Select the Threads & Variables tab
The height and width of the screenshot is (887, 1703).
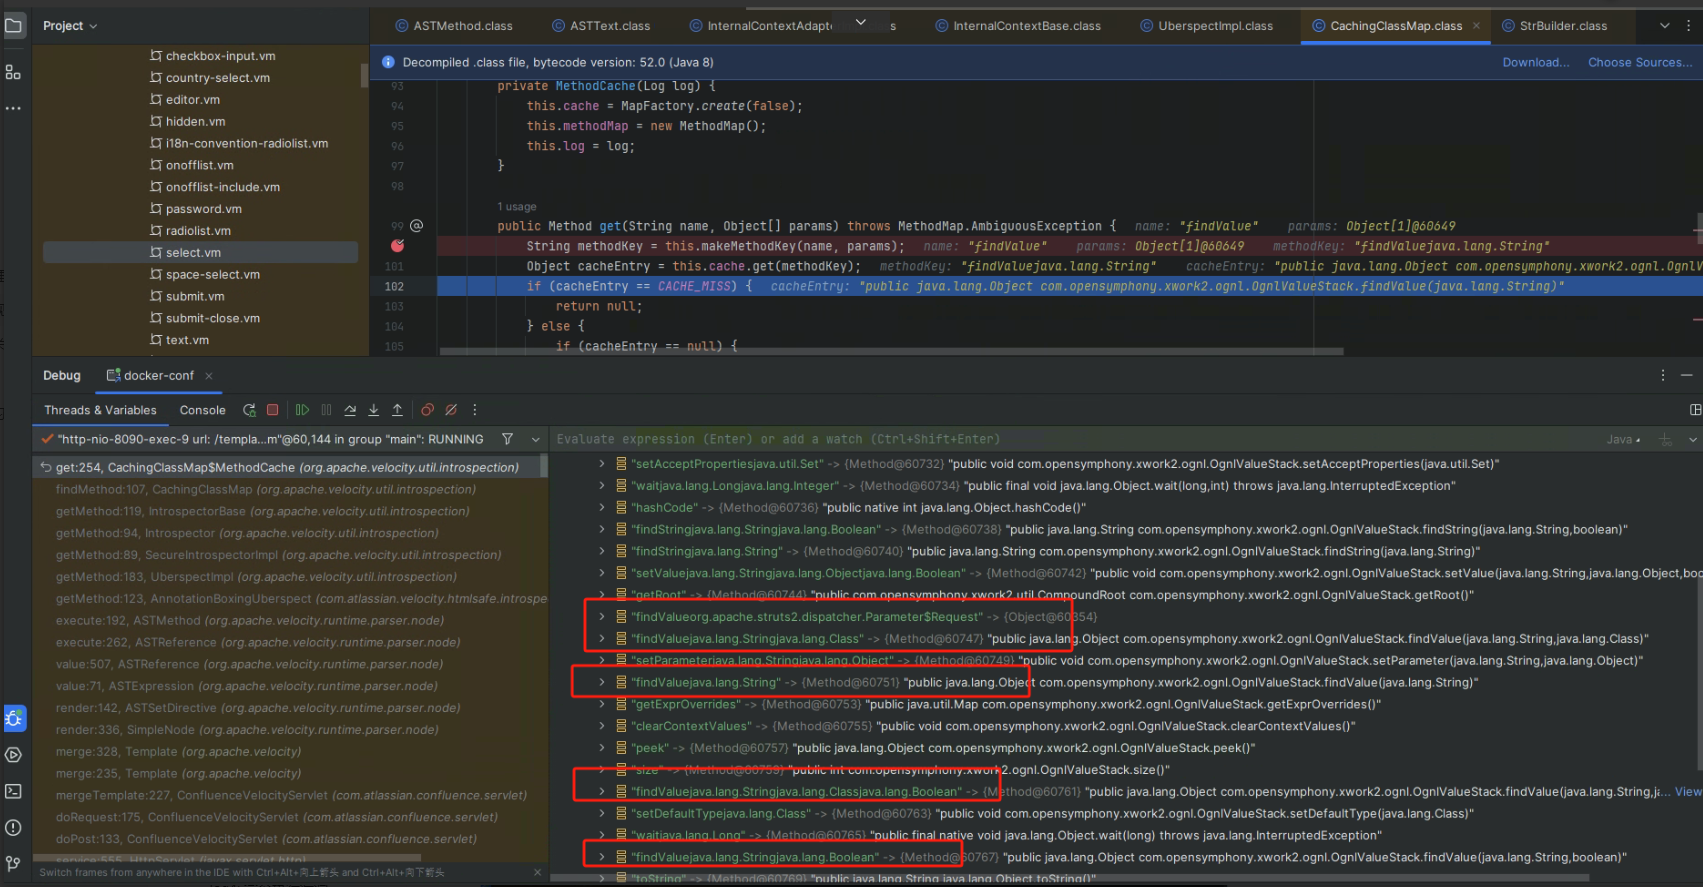tap(100, 410)
